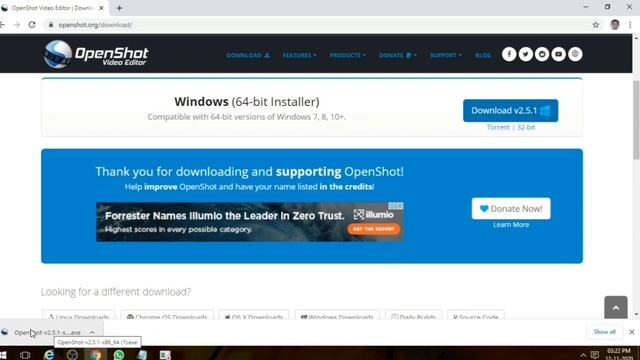
Task: Open a new browser tab
Action: [x=119, y=8]
